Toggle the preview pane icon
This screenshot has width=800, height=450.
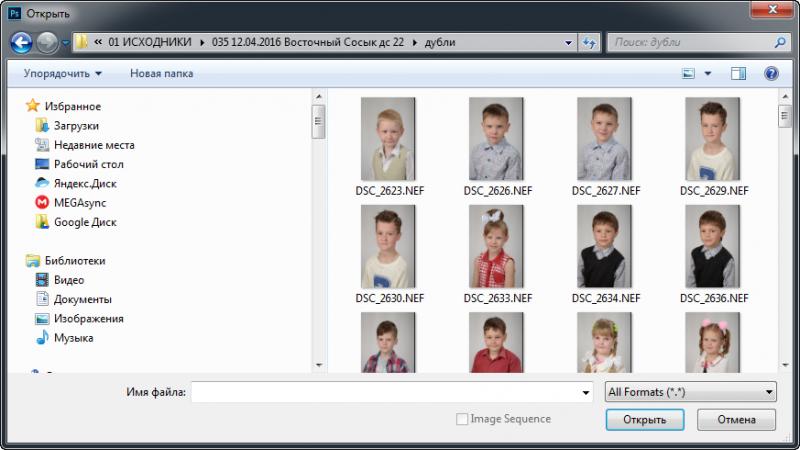pos(738,73)
